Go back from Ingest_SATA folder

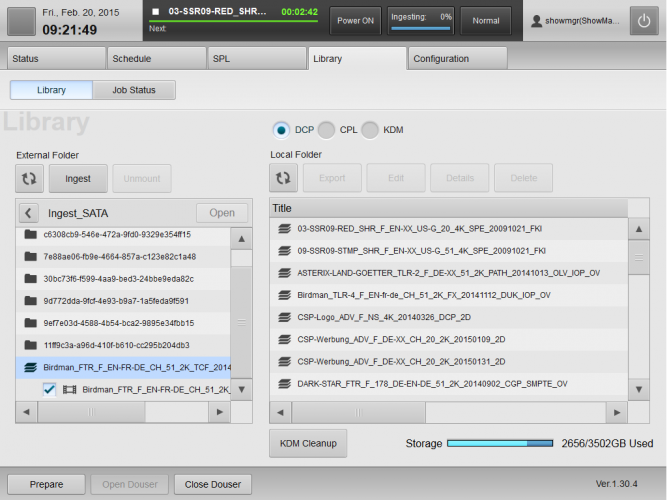29,213
